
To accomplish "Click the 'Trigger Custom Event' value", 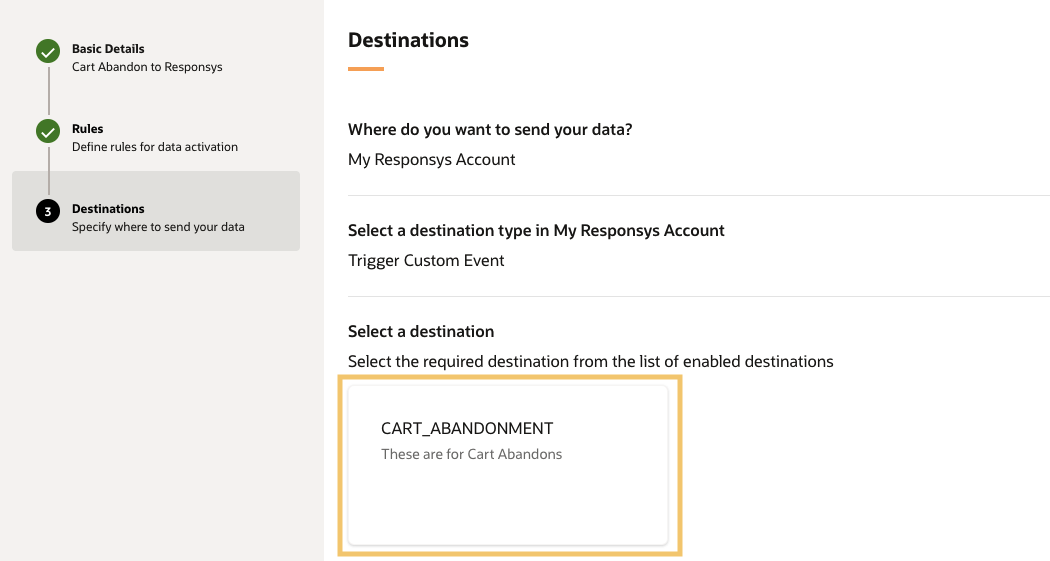I will [x=426, y=261].
